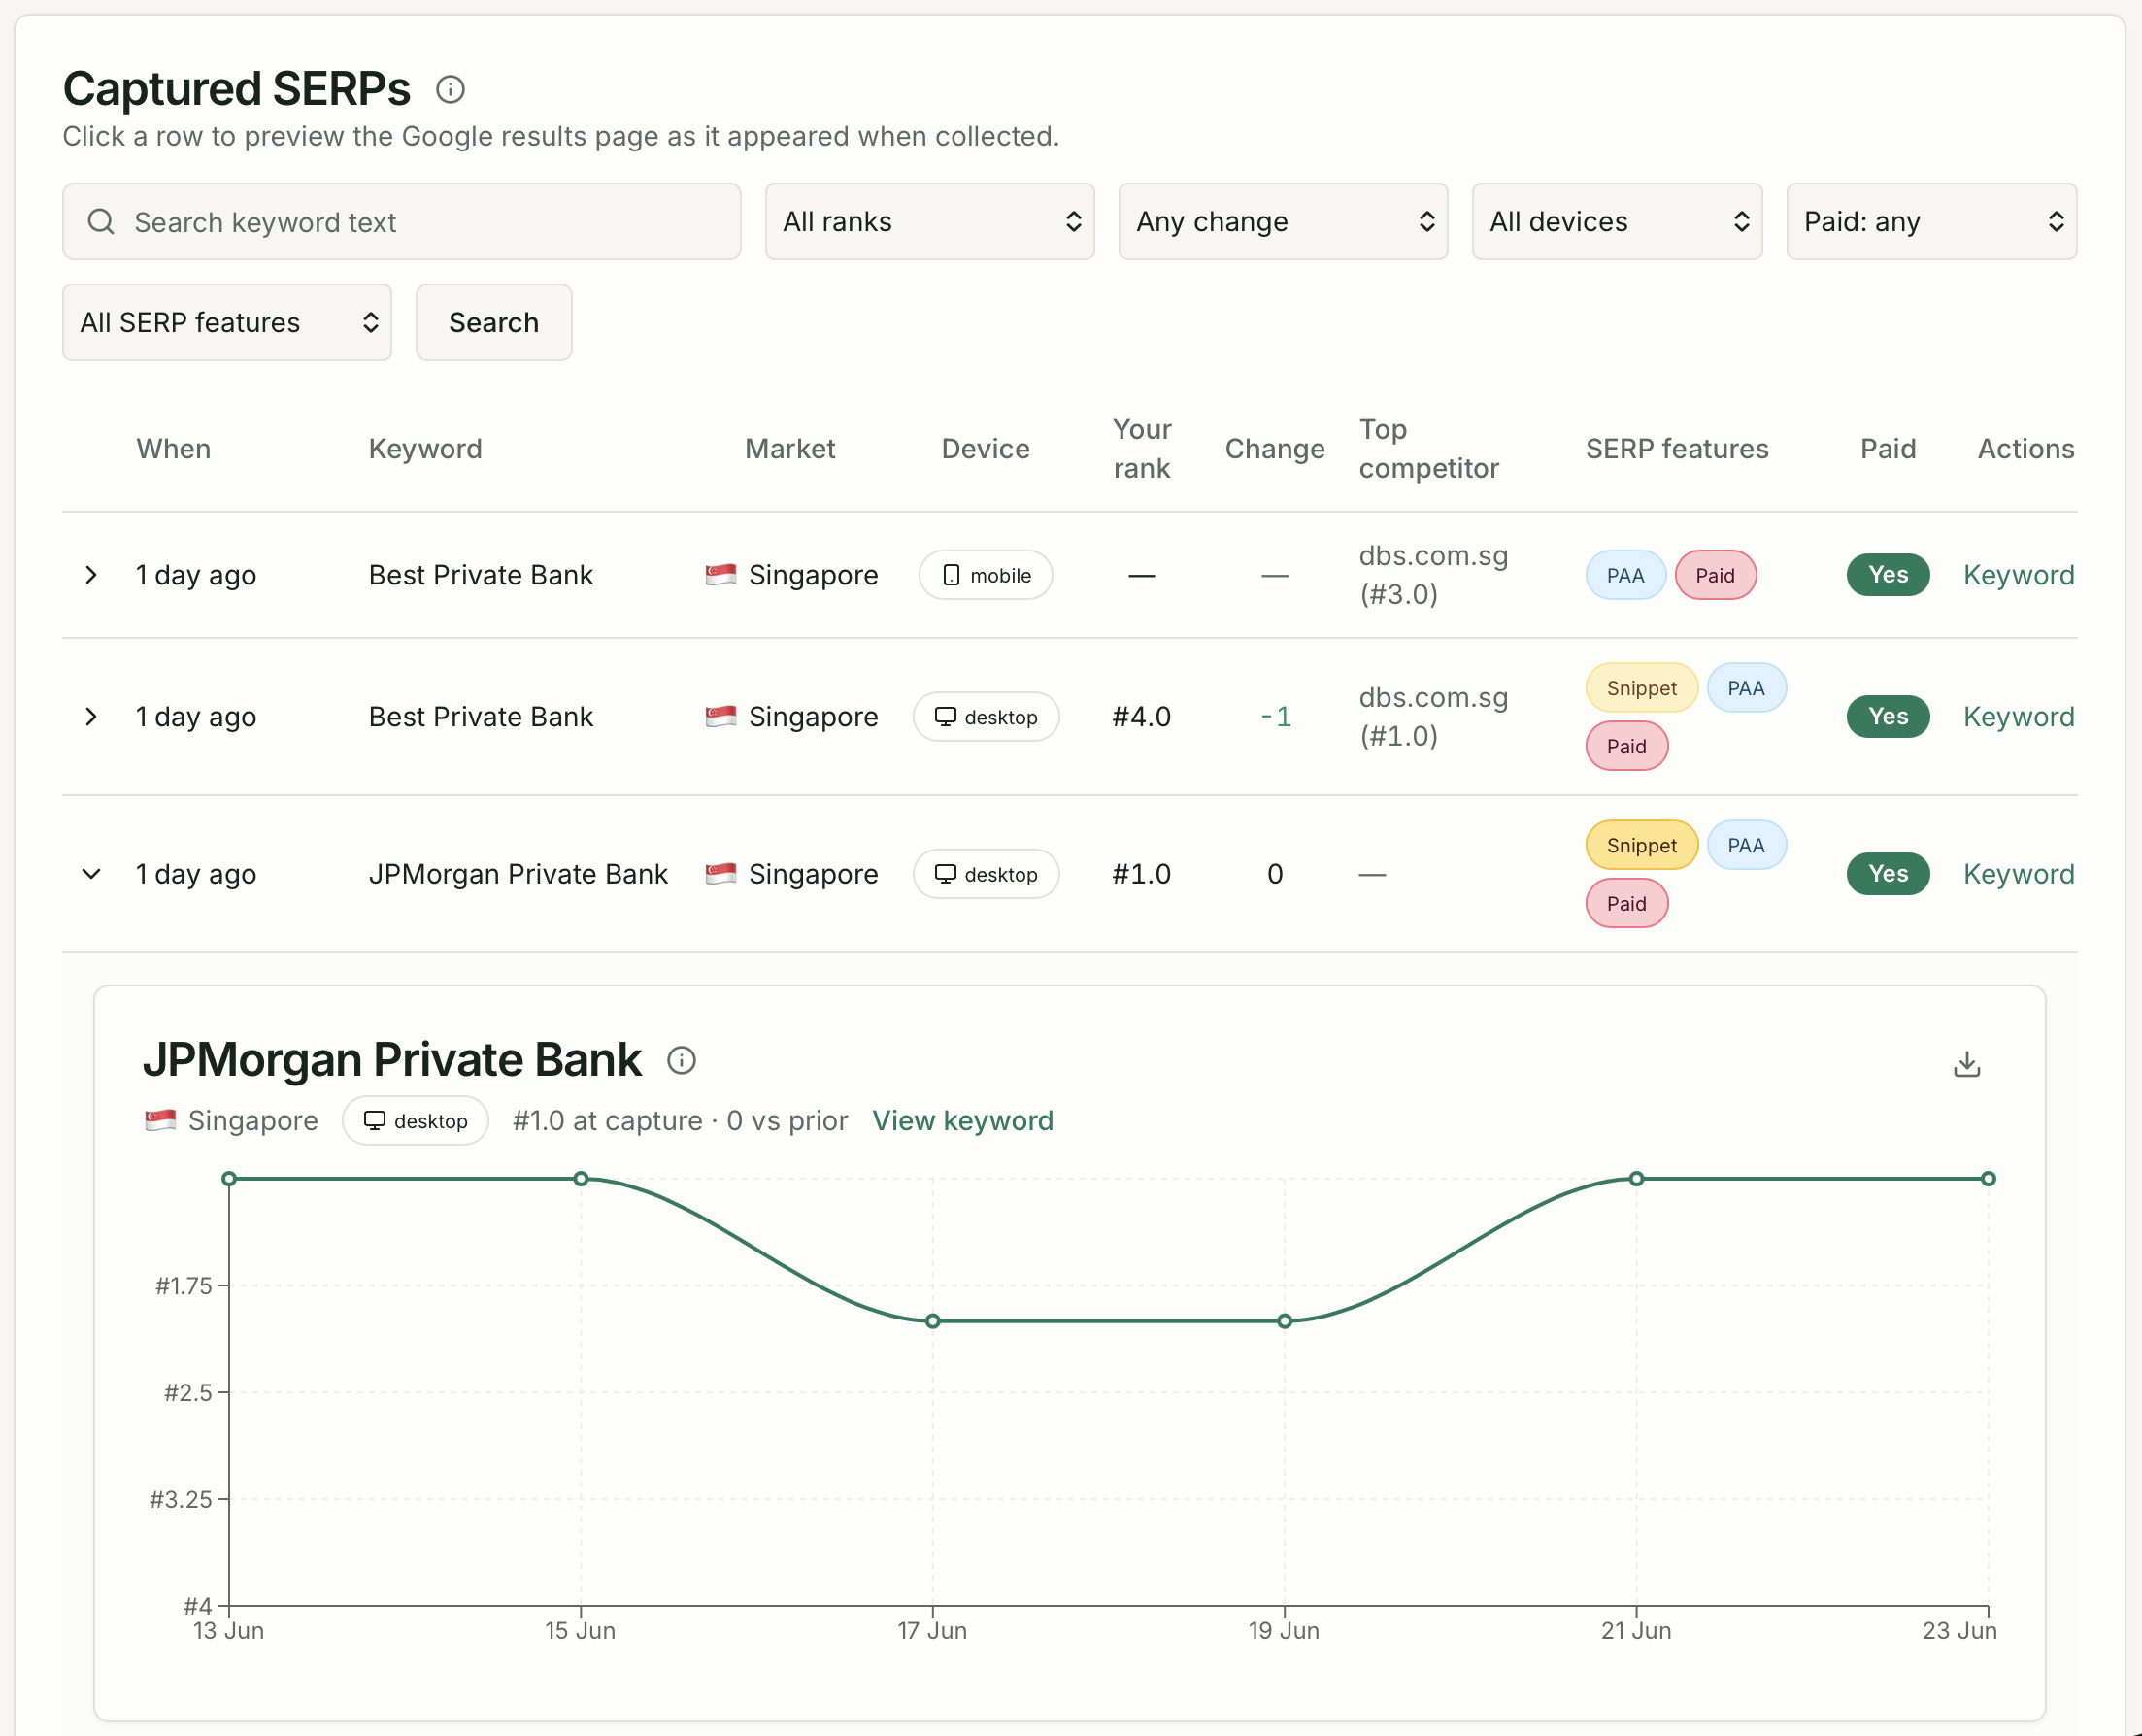Click dbs.com.sg (#1.0) competitor cell
Screen dimensions: 2142x1736
click(1433, 717)
